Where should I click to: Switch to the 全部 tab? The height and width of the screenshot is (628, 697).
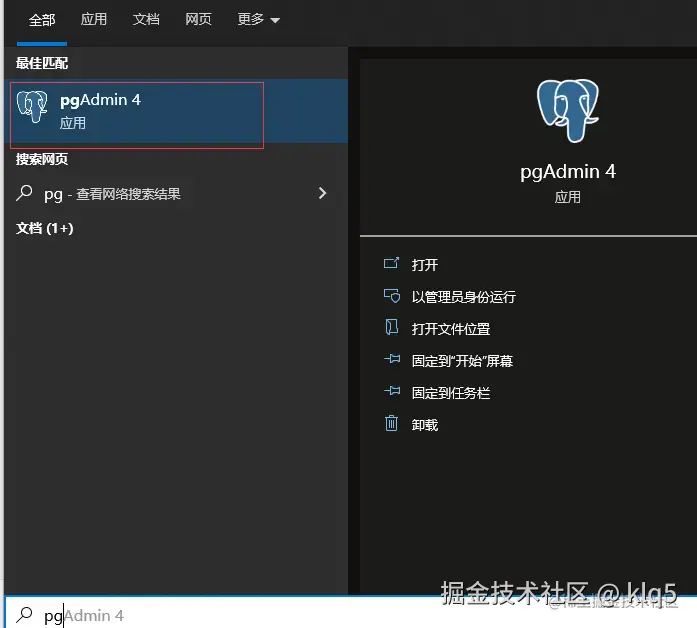tap(42, 20)
